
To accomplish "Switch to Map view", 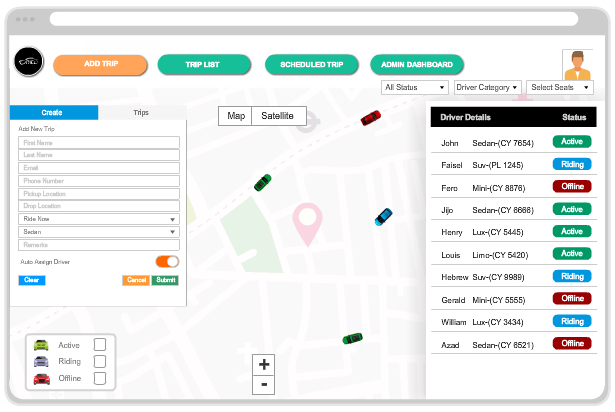I will 235,116.
